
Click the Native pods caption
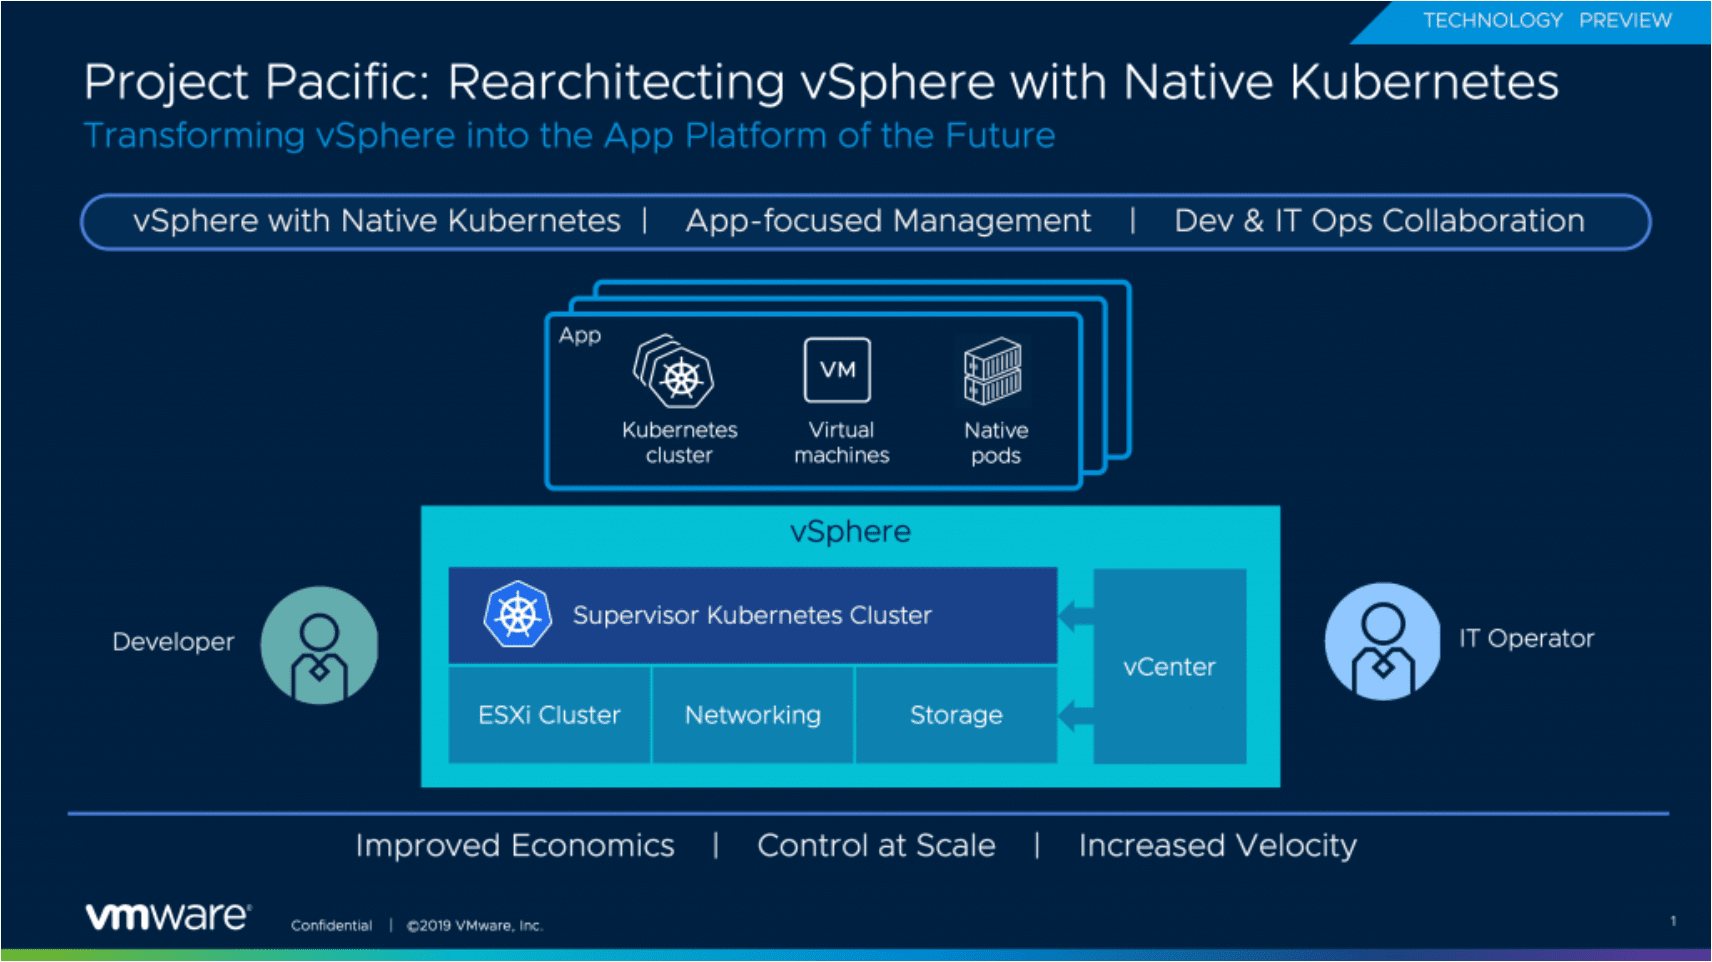pos(996,442)
